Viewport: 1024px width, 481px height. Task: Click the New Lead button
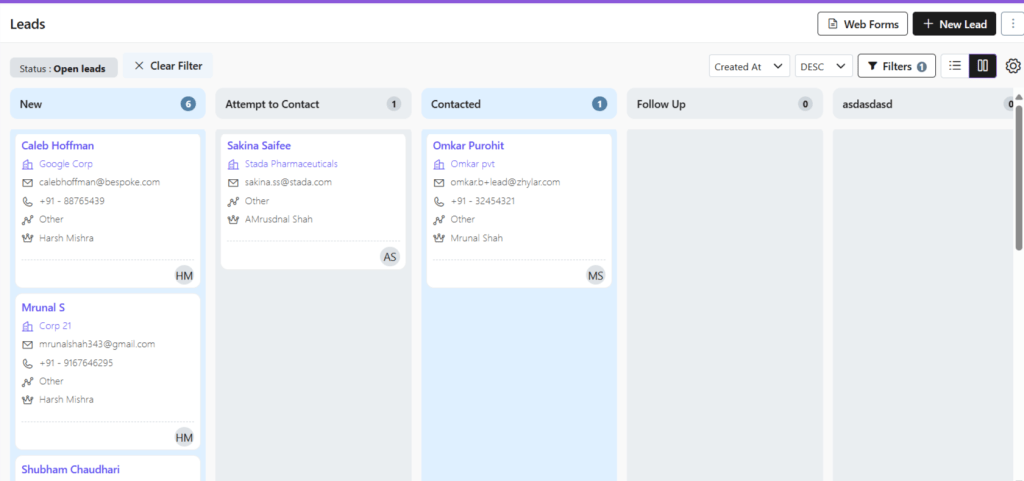(954, 24)
